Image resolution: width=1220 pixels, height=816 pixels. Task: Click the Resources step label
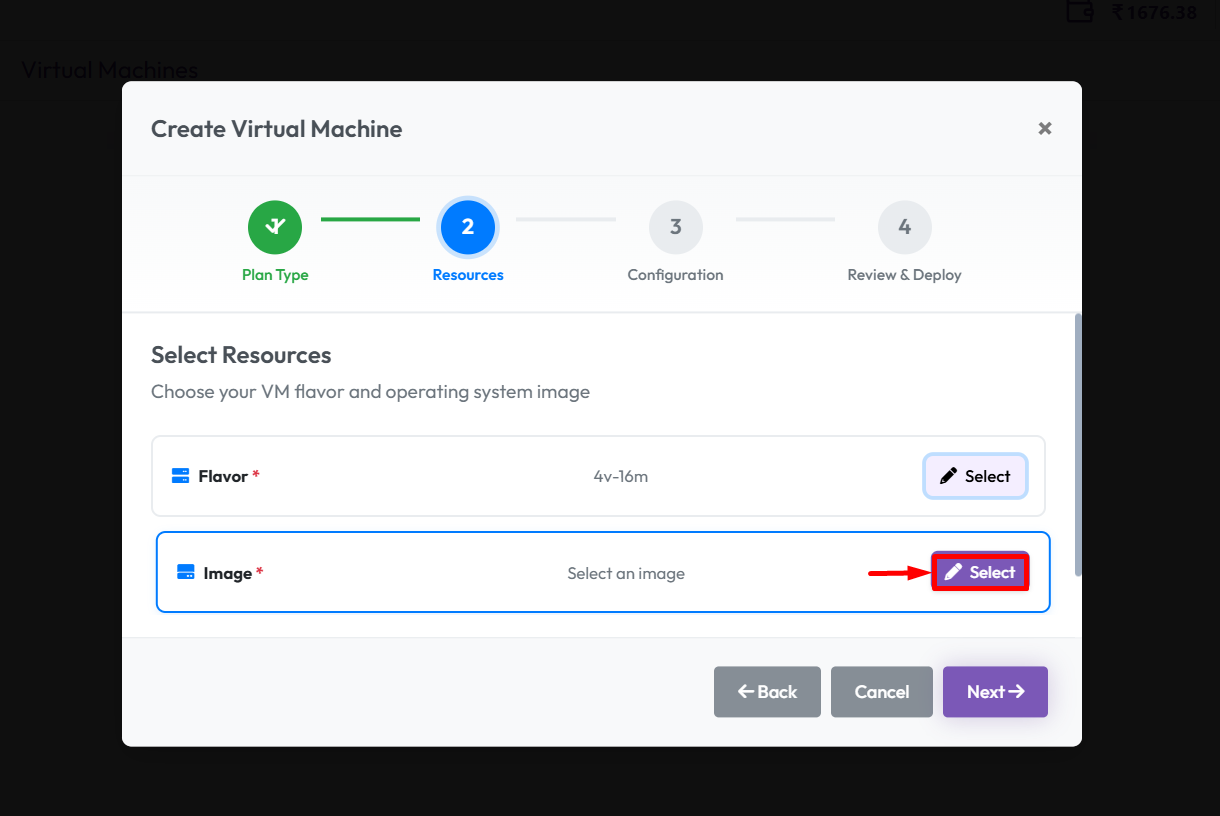tap(468, 275)
